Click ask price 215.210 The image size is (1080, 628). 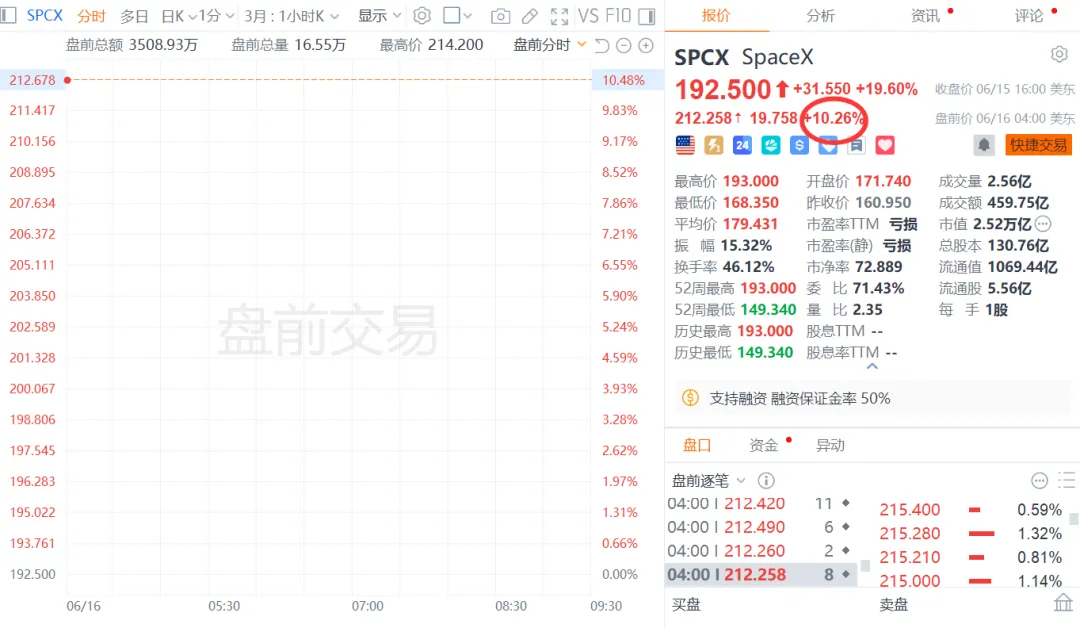tap(909, 557)
